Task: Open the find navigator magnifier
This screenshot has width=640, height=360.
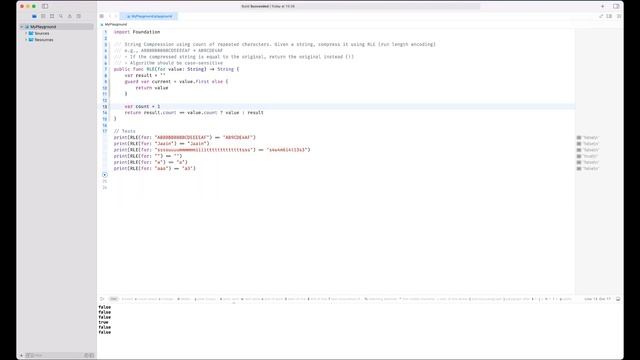Action: (61, 16)
